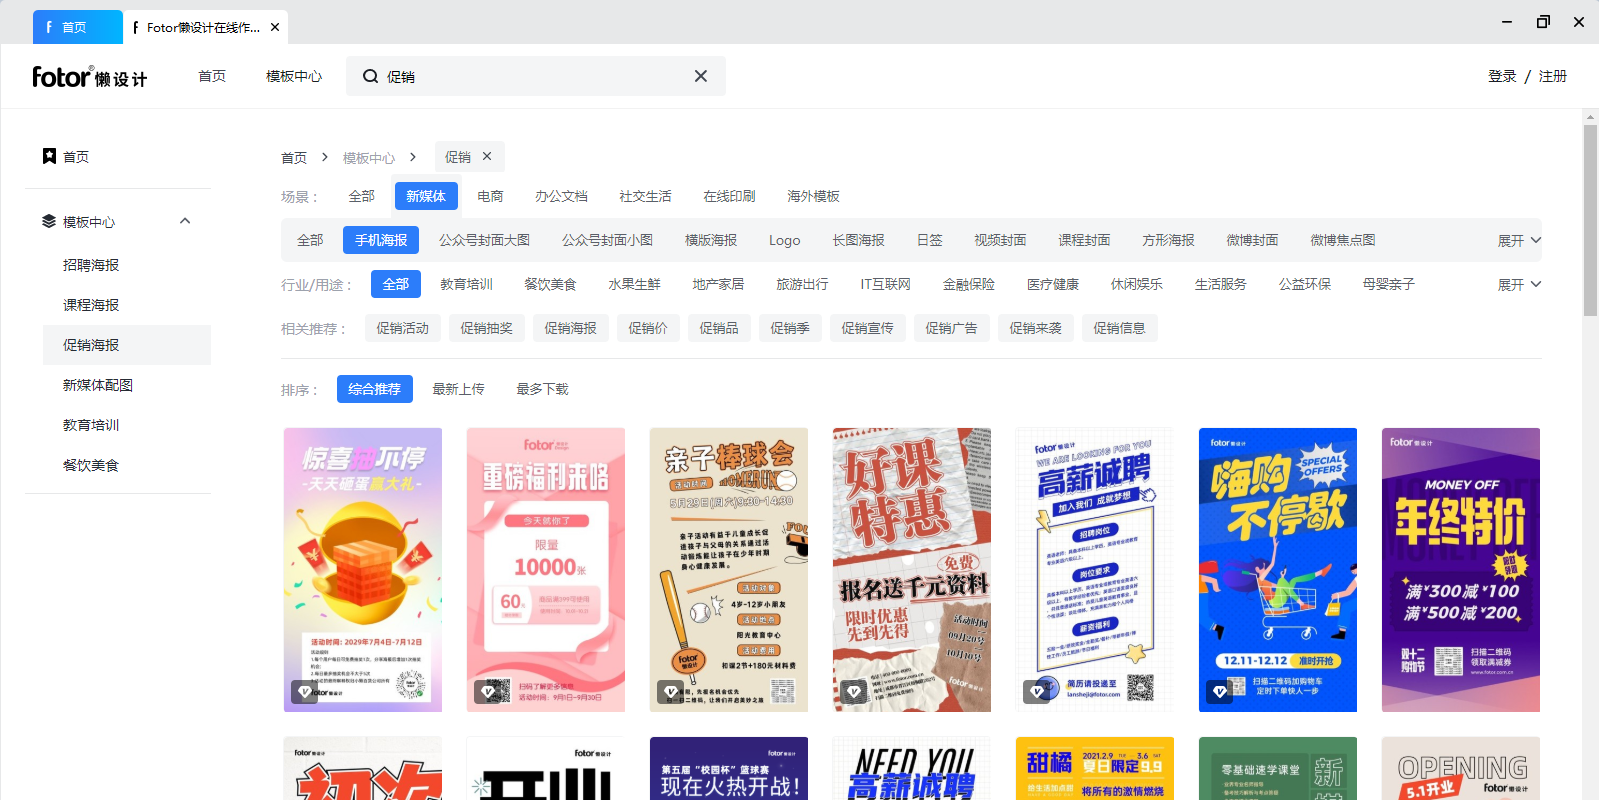Close the Fotor懒设计 browser tab
Viewport: 1599px width, 800px height.
275,27
